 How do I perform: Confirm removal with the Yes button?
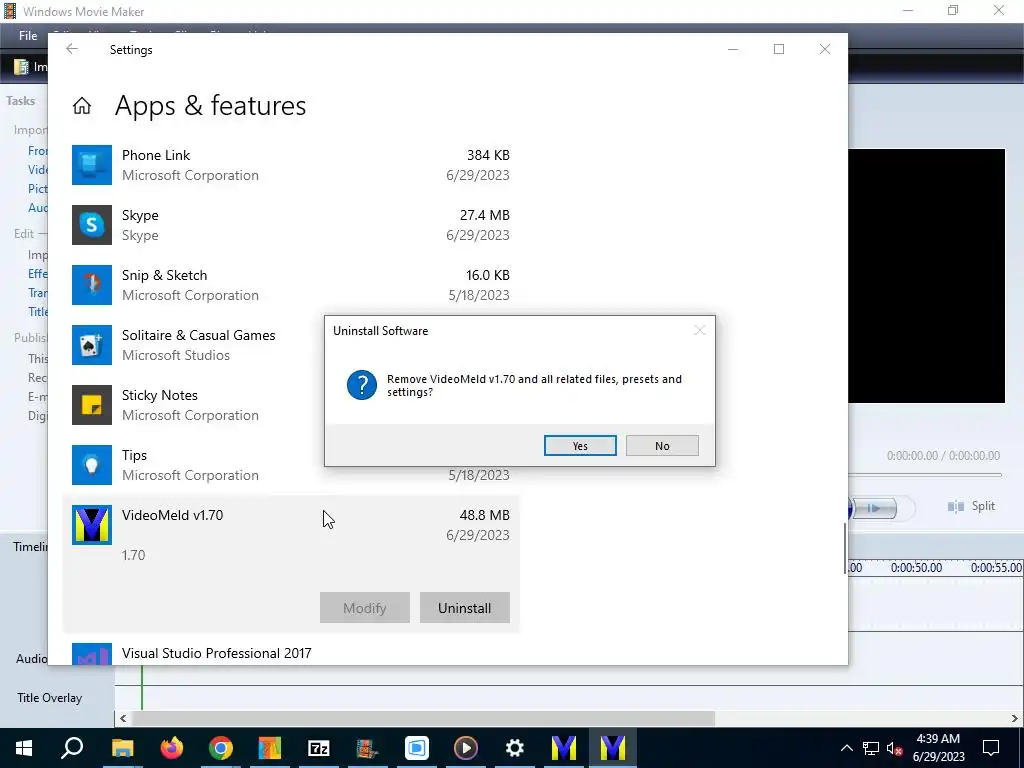(580, 445)
